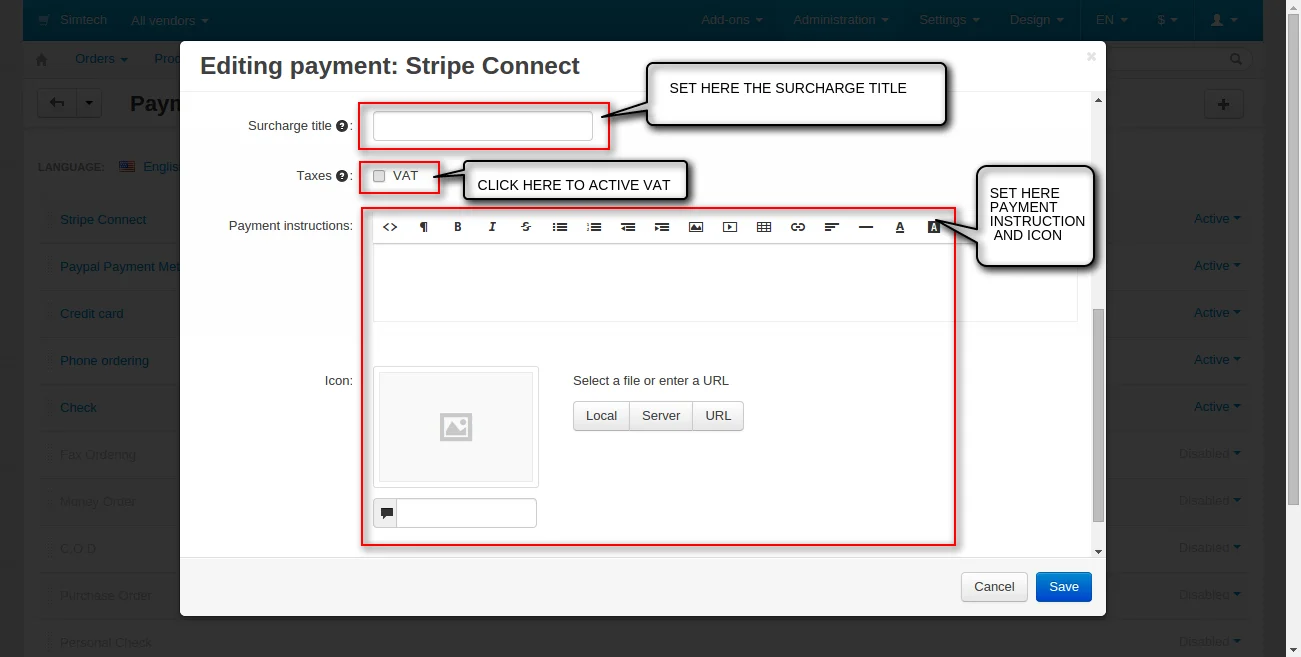Close the editing payment dialog
1301x657 pixels.
tap(1091, 57)
